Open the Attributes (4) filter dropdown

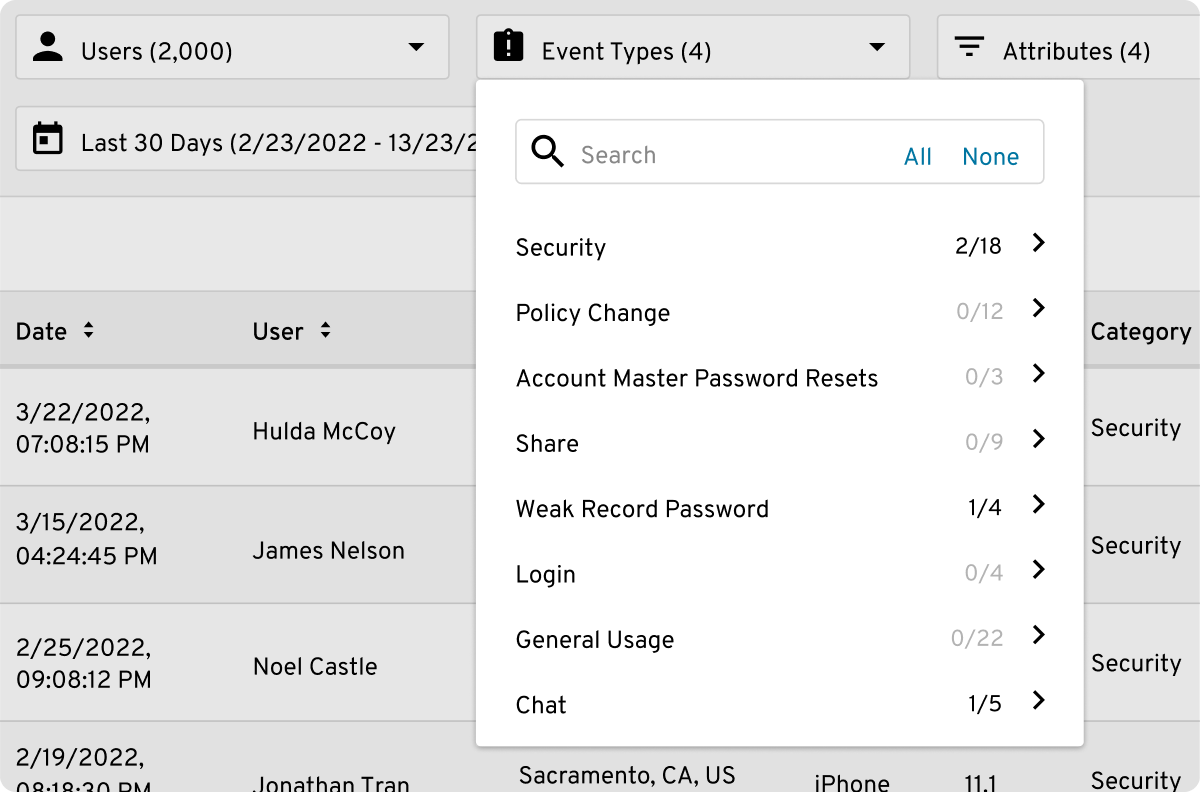(1068, 47)
